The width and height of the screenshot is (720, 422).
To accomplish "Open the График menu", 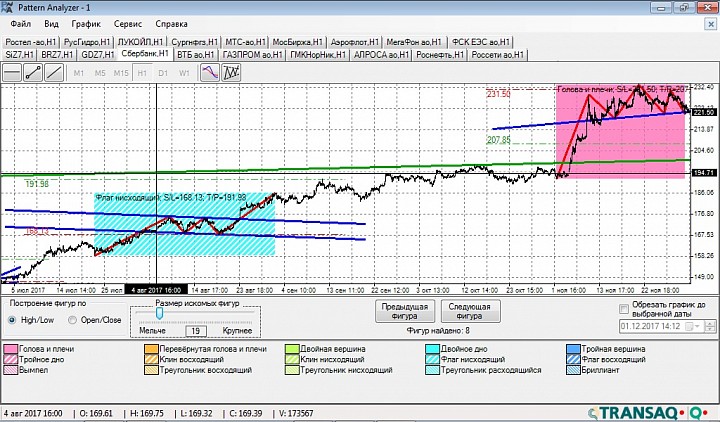I will 86,24.
